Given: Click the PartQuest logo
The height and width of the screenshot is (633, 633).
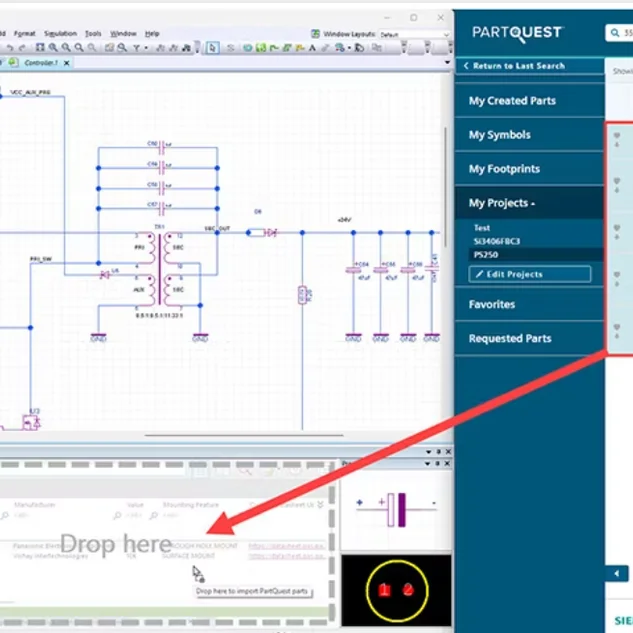Looking at the screenshot, I should (x=518, y=33).
